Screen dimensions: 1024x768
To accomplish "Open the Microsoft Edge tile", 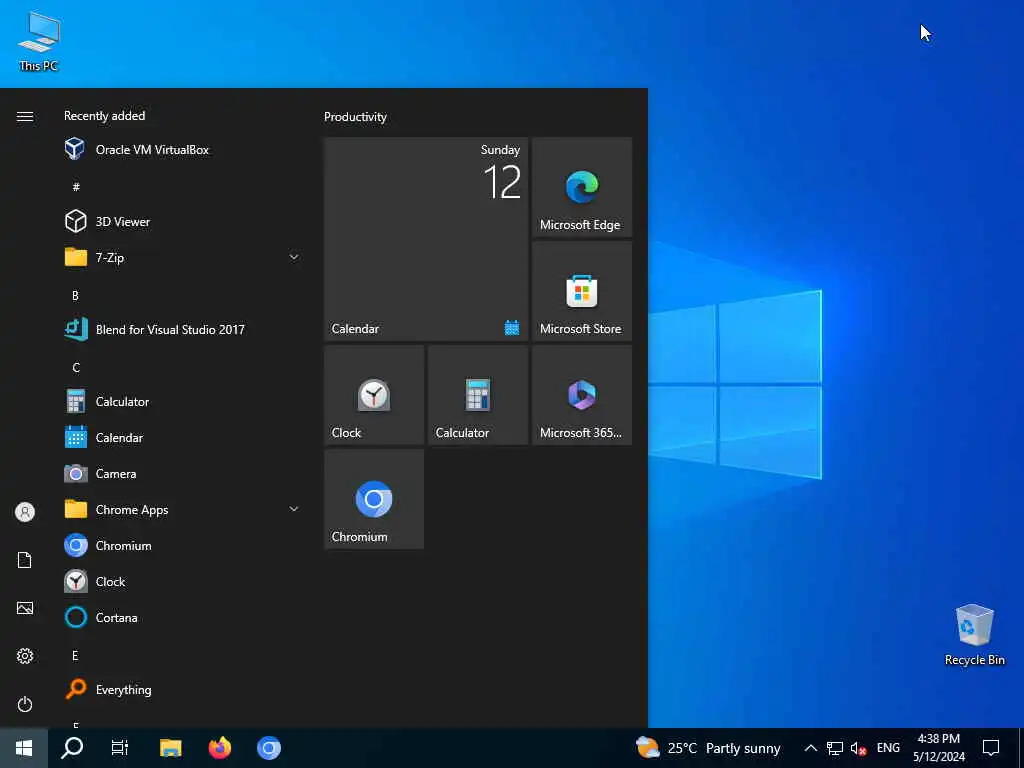I will [582, 187].
